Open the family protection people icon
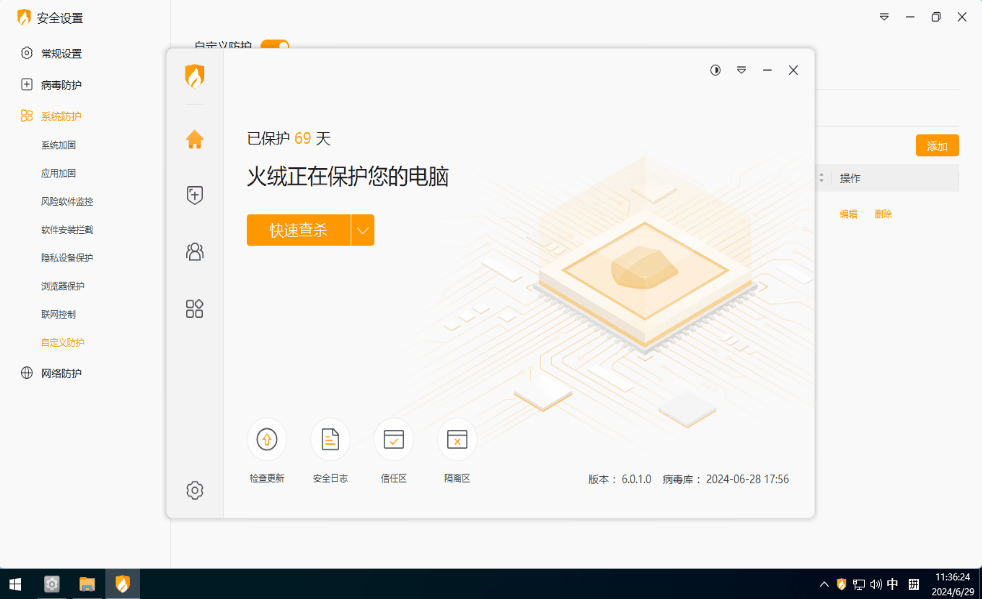Screen dimensions: 982x599 pyautogui.click(x=195, y=252)
